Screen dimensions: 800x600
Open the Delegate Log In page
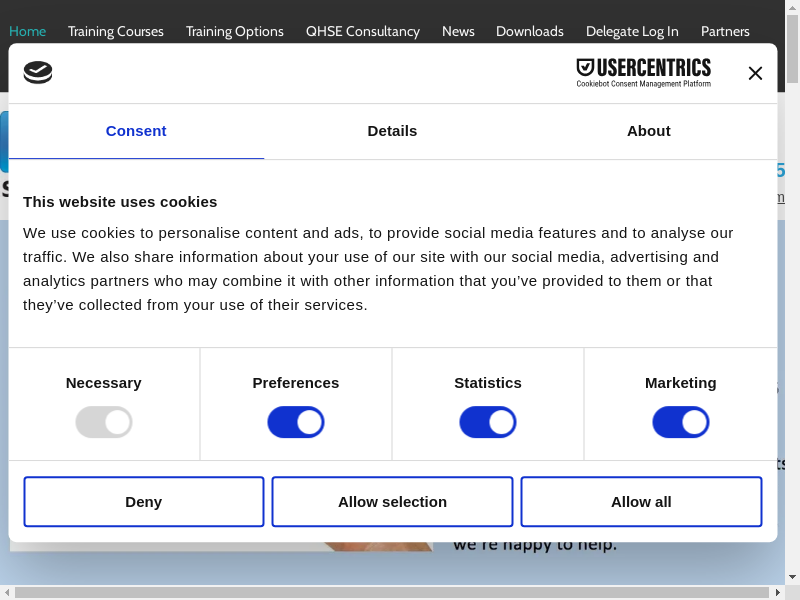(632, 31)
